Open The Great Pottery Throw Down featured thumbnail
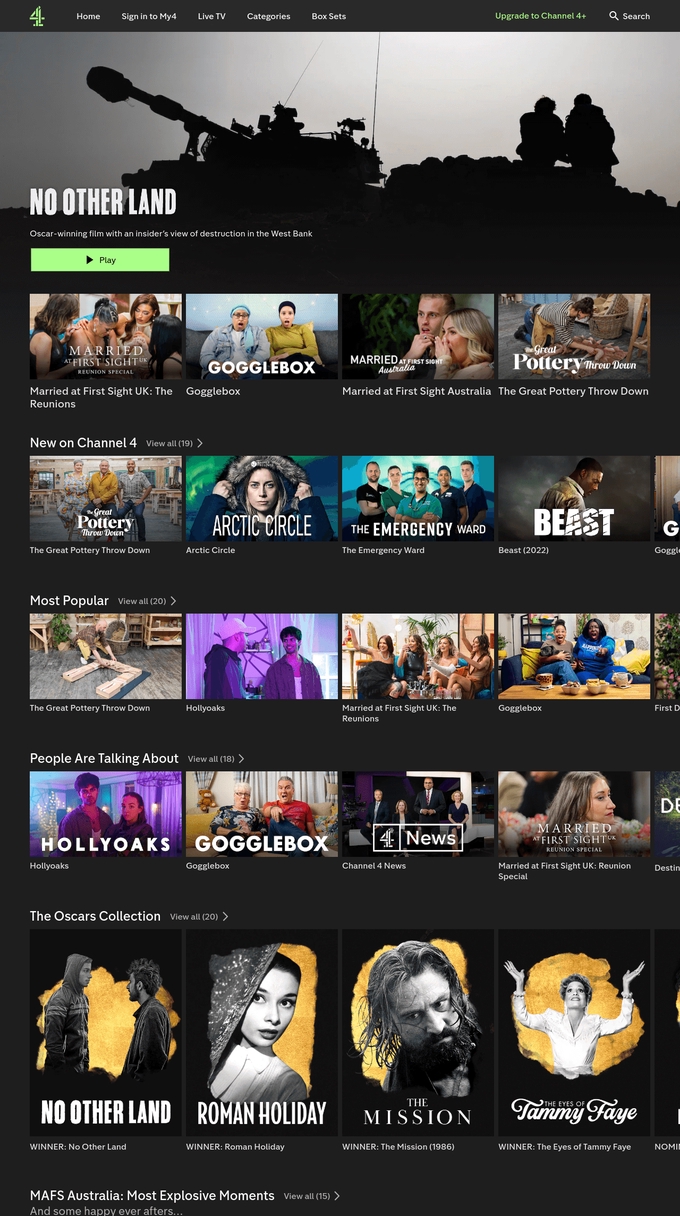 [574, 336]
